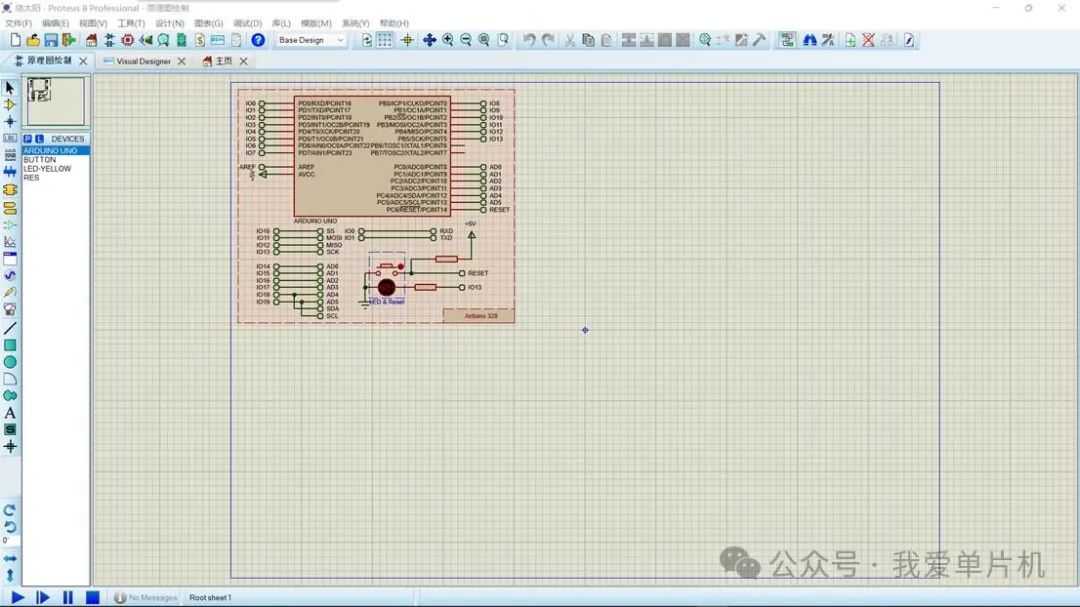The image size is (1080, 607).
Task: Click the Property Assignment Tool icon
Action: click(828, 40)
